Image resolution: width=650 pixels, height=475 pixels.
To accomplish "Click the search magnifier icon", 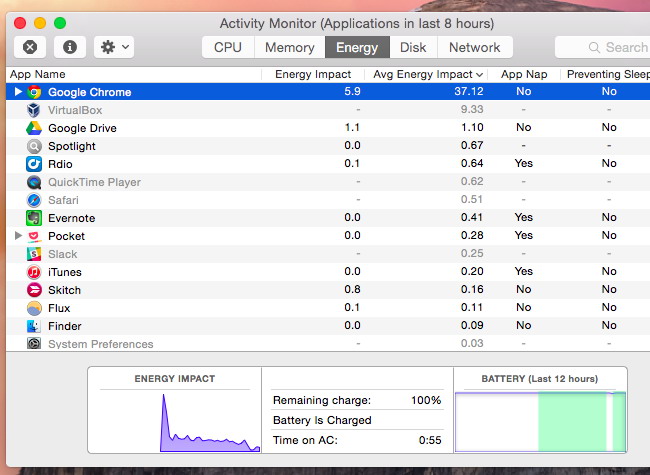I will click(594, 47).
